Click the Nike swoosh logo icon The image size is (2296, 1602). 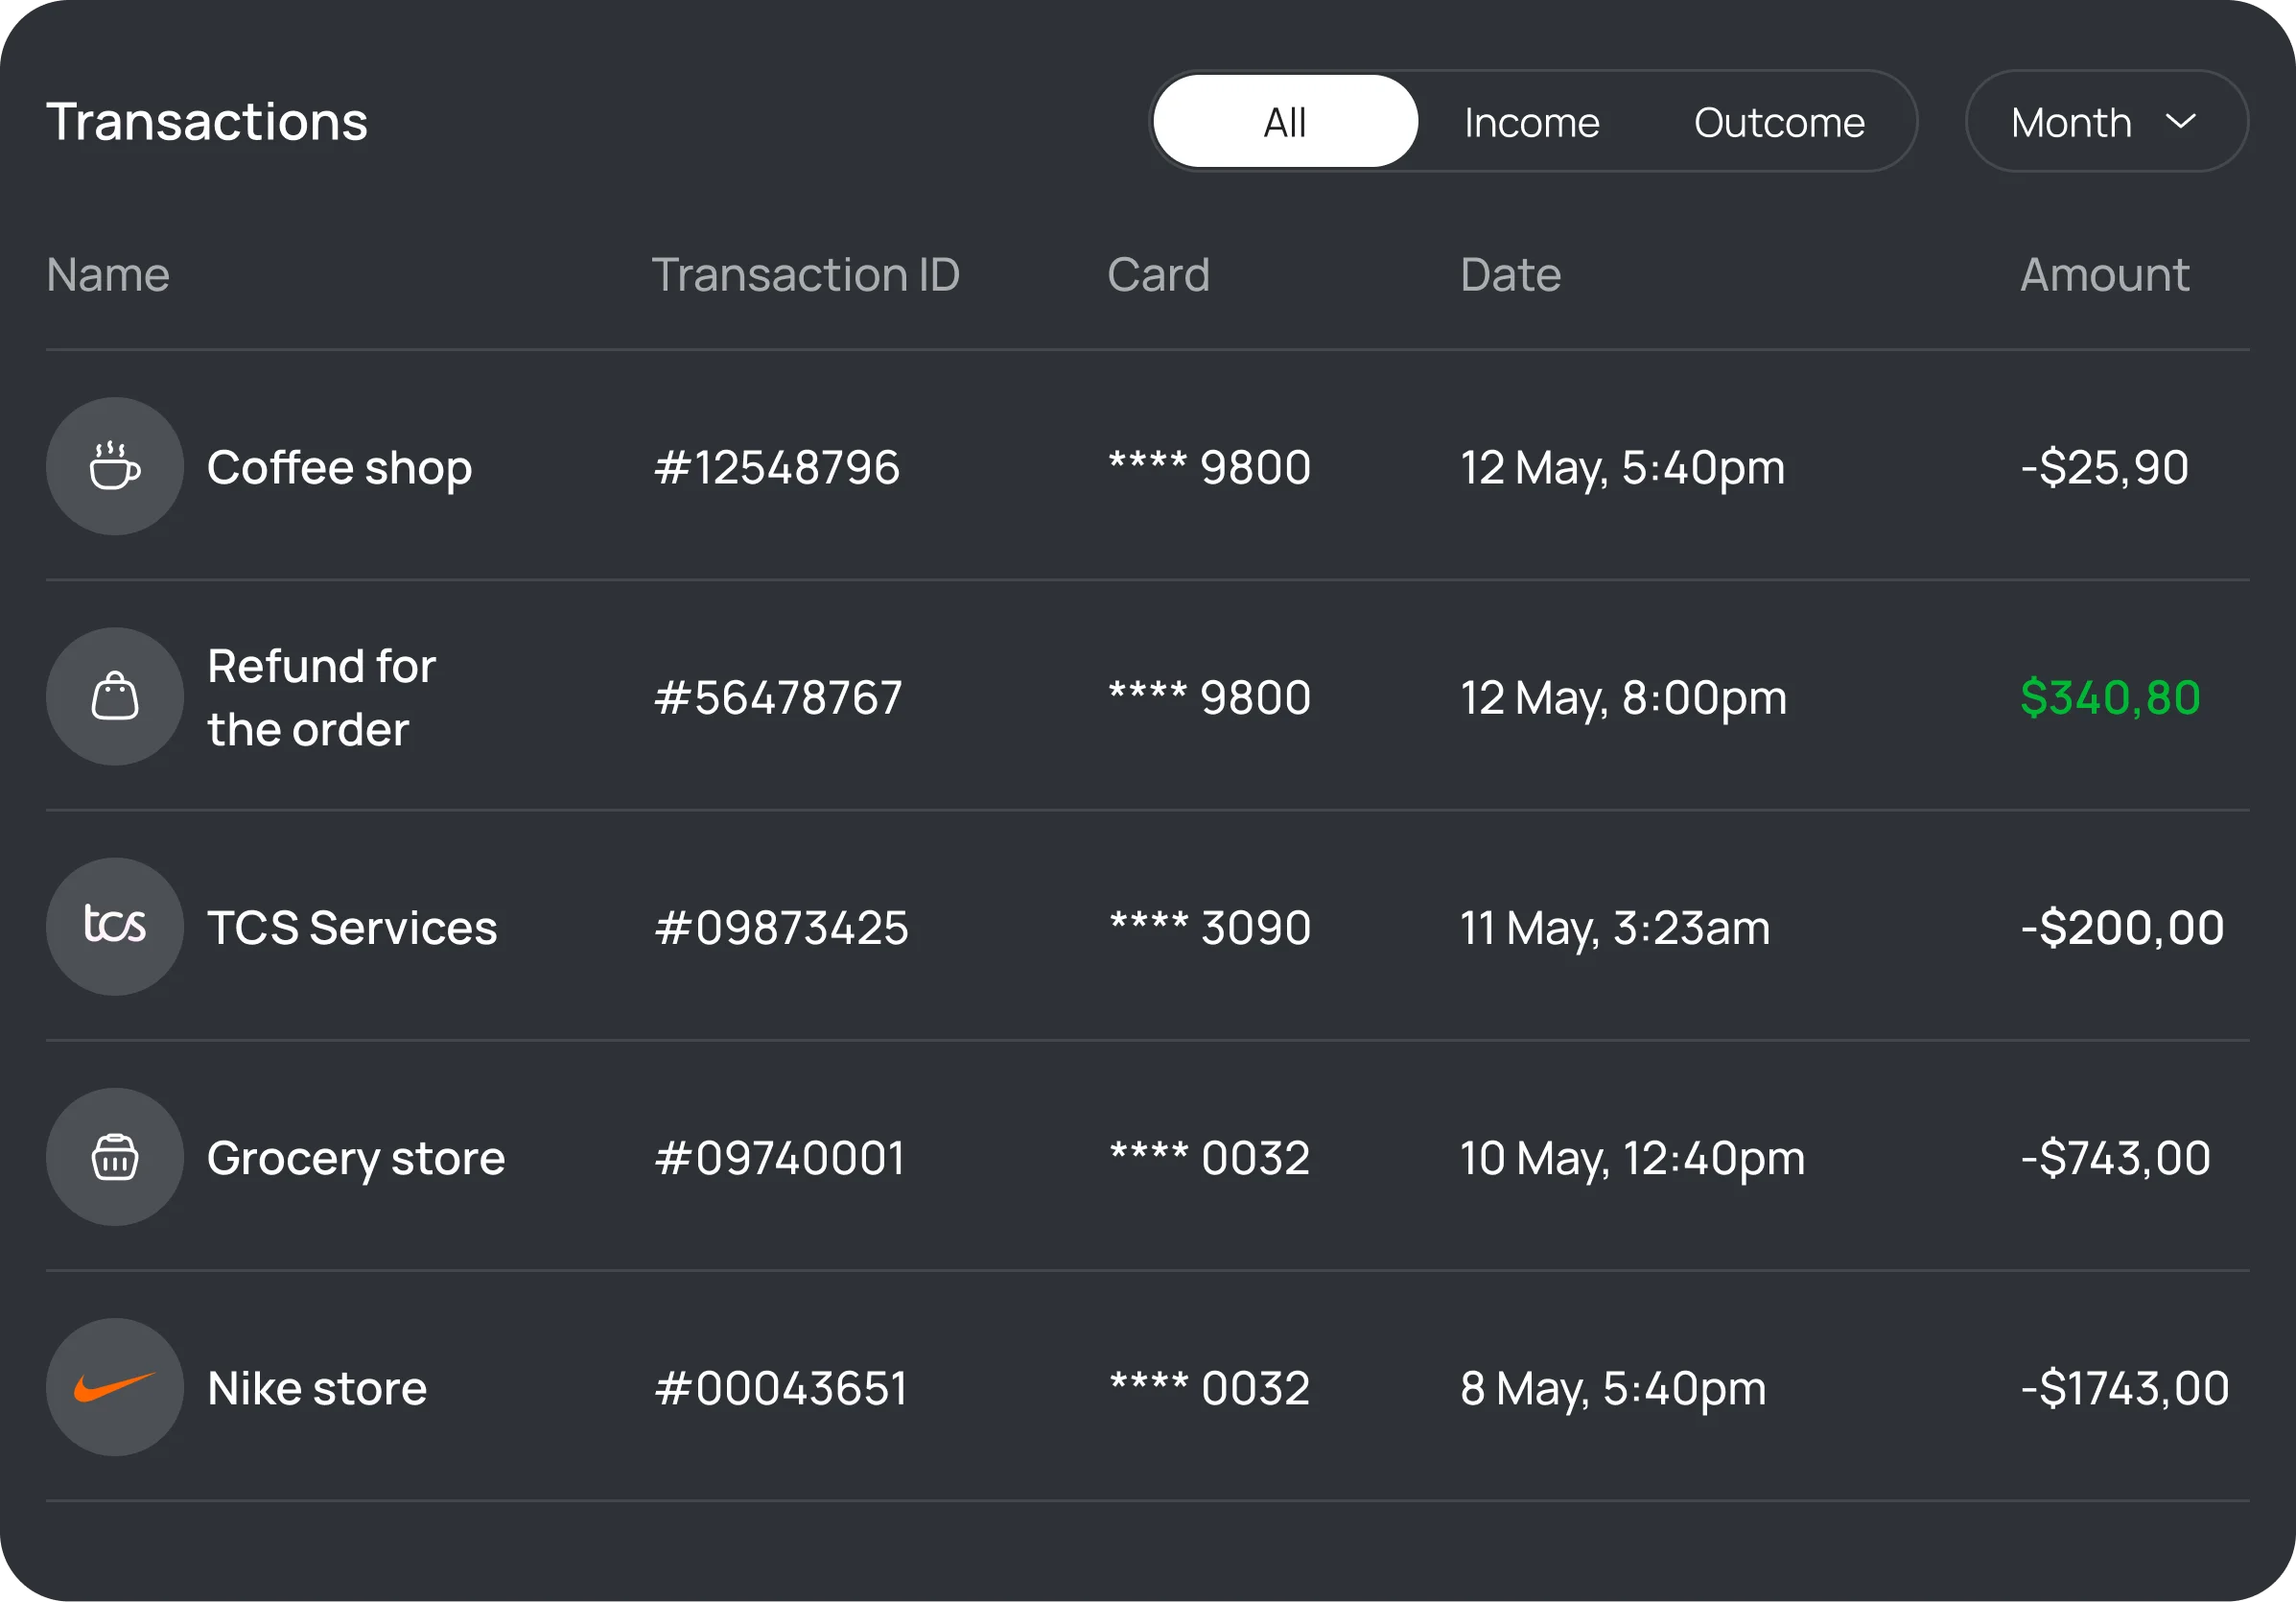tap(114, 1387)
